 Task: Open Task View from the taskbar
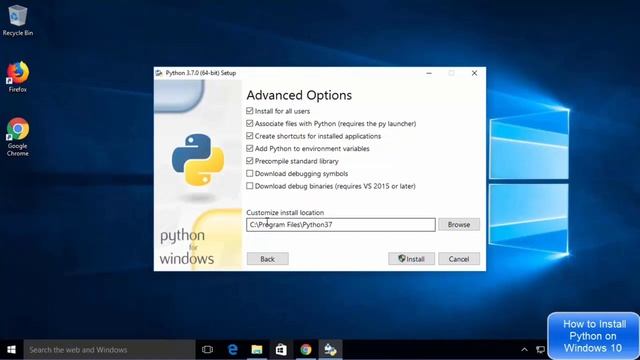(x=207, y=350)
